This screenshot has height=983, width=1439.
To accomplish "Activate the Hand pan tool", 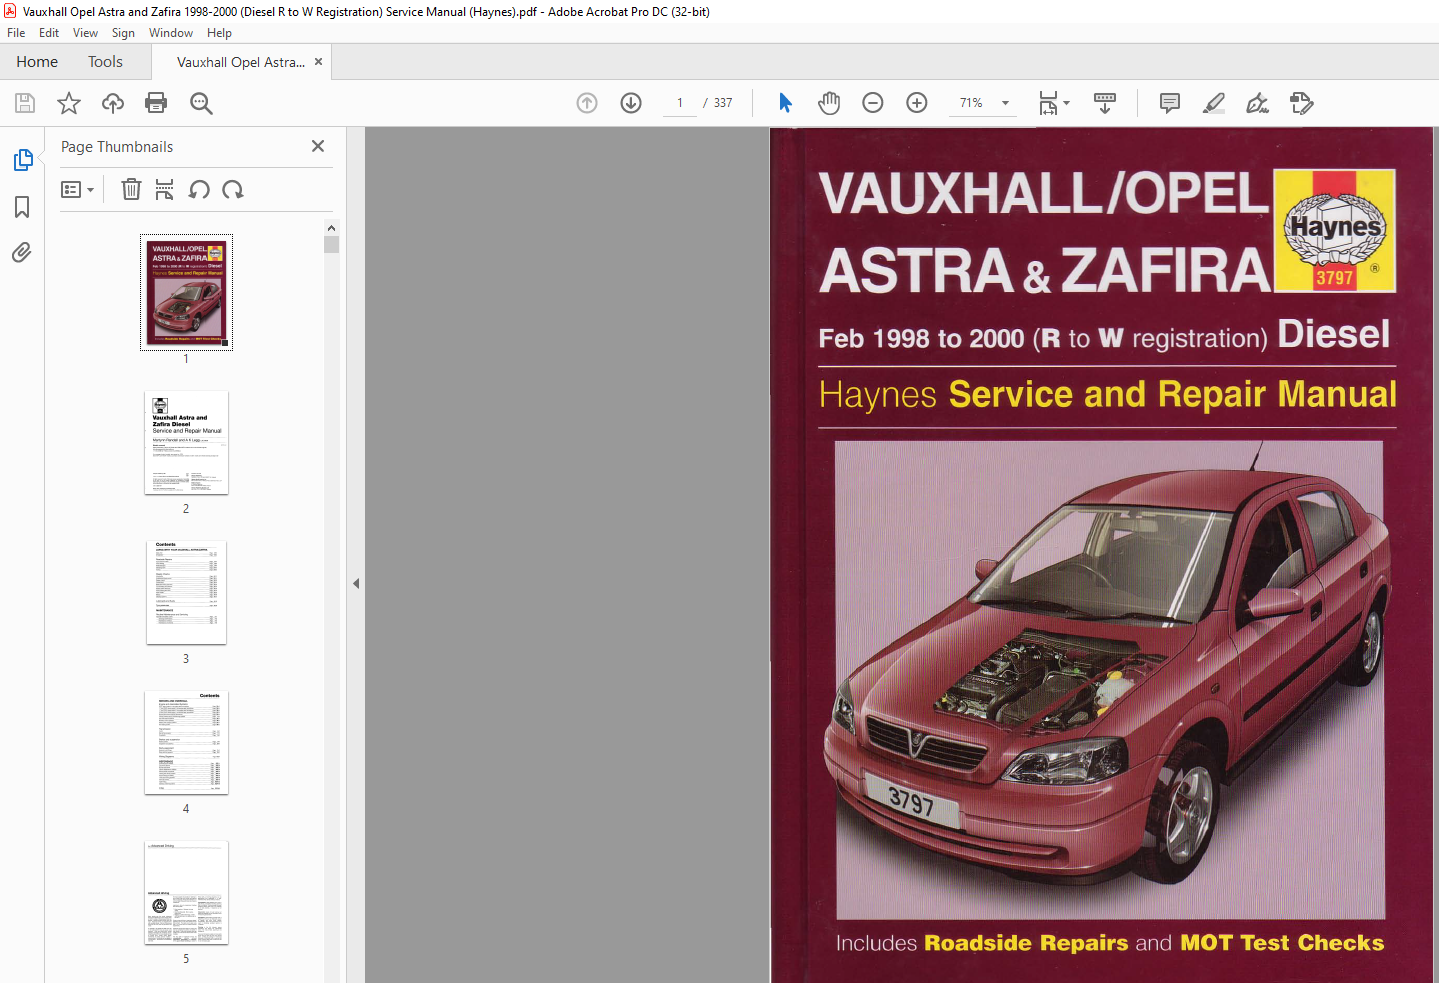I will coord(829,103).
